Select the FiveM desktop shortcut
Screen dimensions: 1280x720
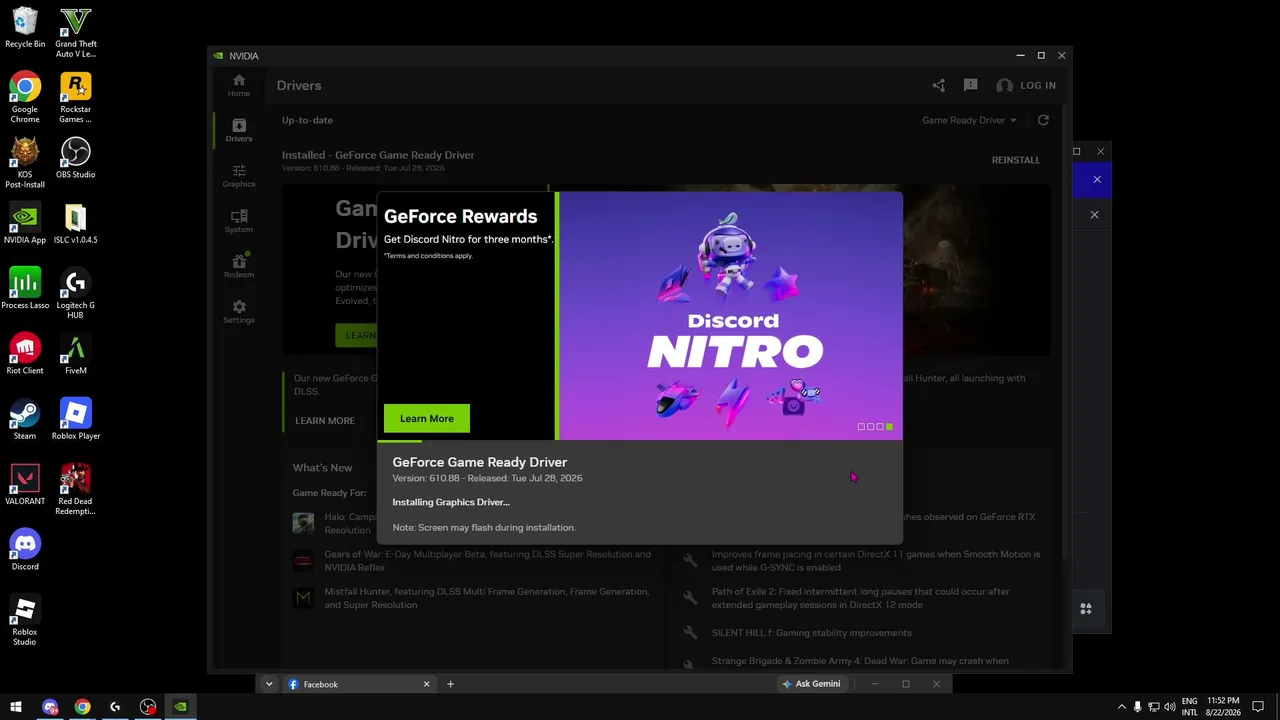coord(76,355)
